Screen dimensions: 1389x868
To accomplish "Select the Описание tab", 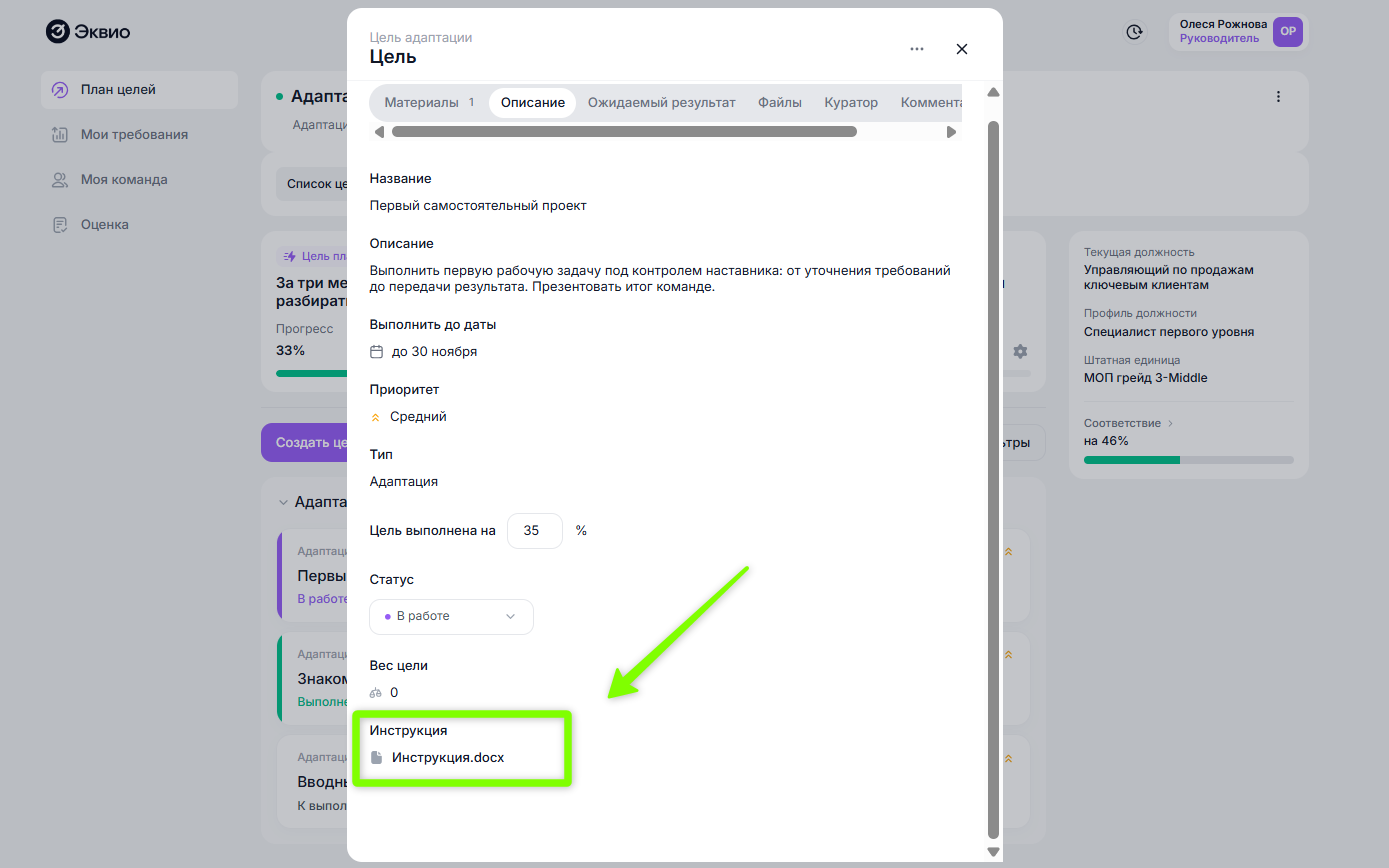I will tap(533, 103).
